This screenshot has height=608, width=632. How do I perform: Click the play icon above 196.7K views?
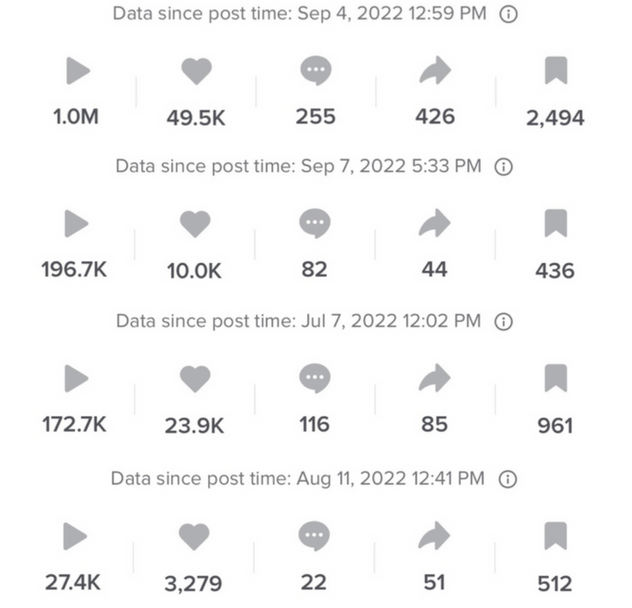click(76, 223)
